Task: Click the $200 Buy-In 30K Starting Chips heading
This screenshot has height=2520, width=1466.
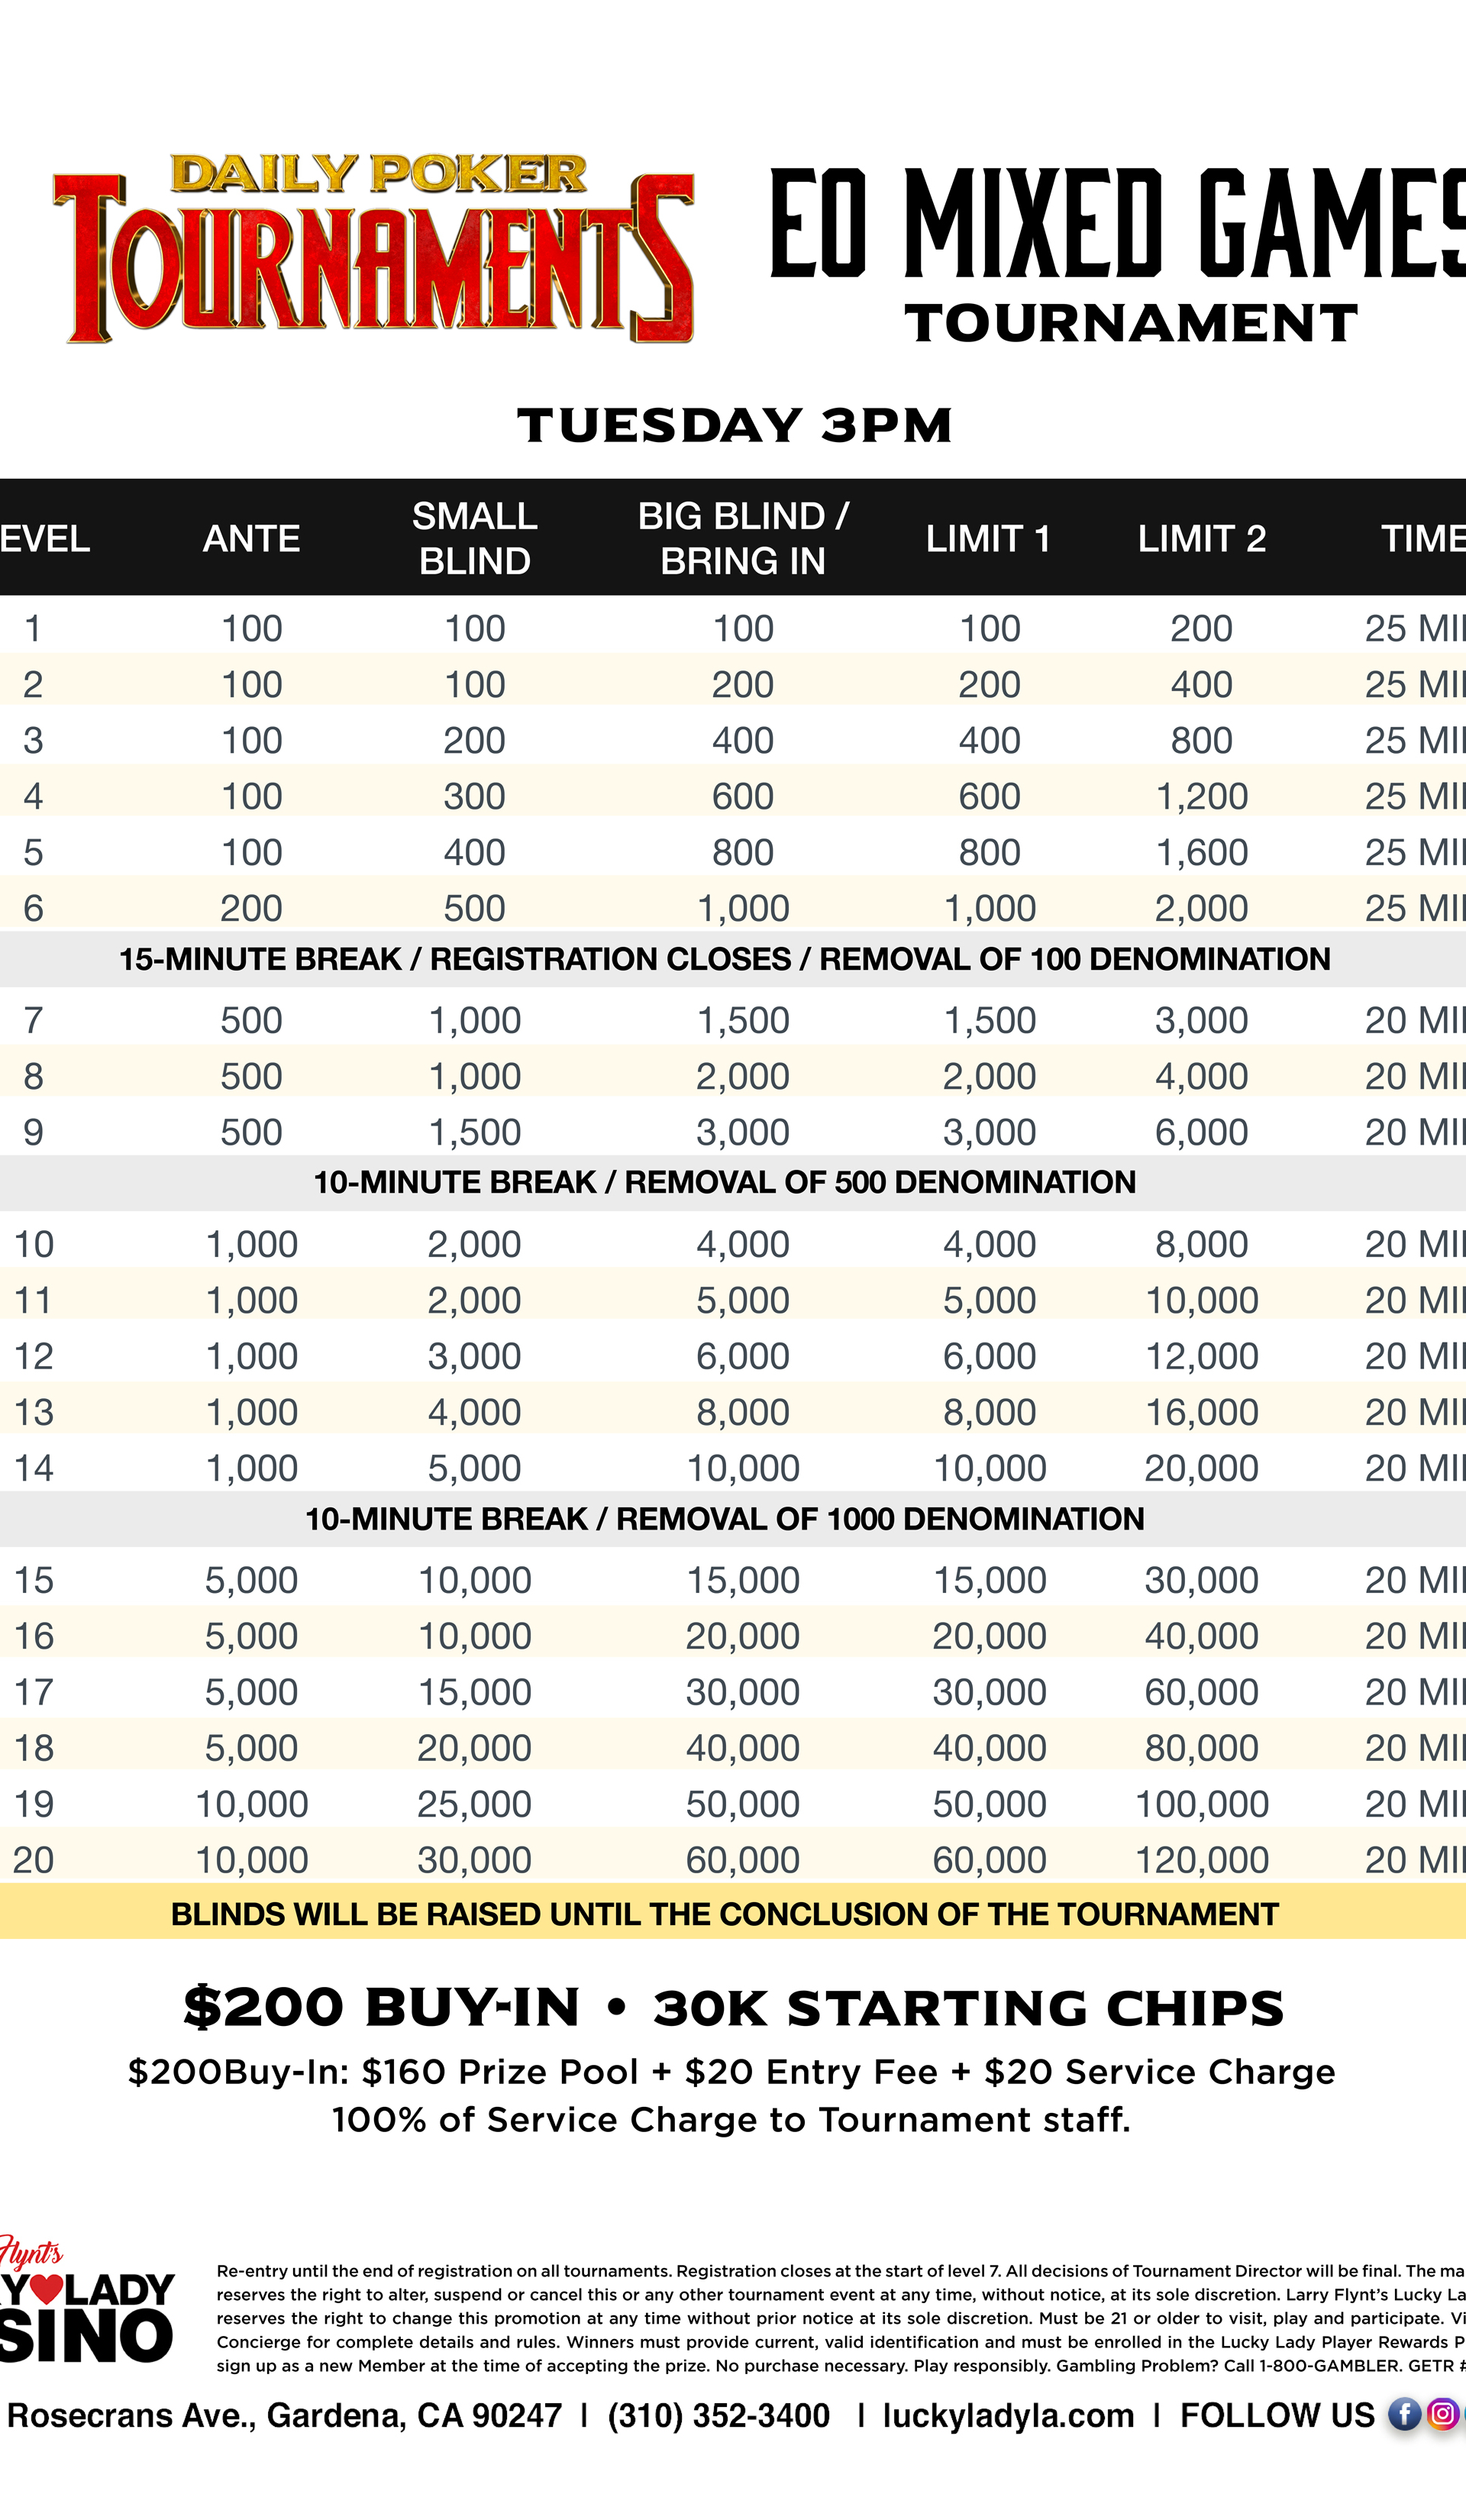Action: (733, 2008)
